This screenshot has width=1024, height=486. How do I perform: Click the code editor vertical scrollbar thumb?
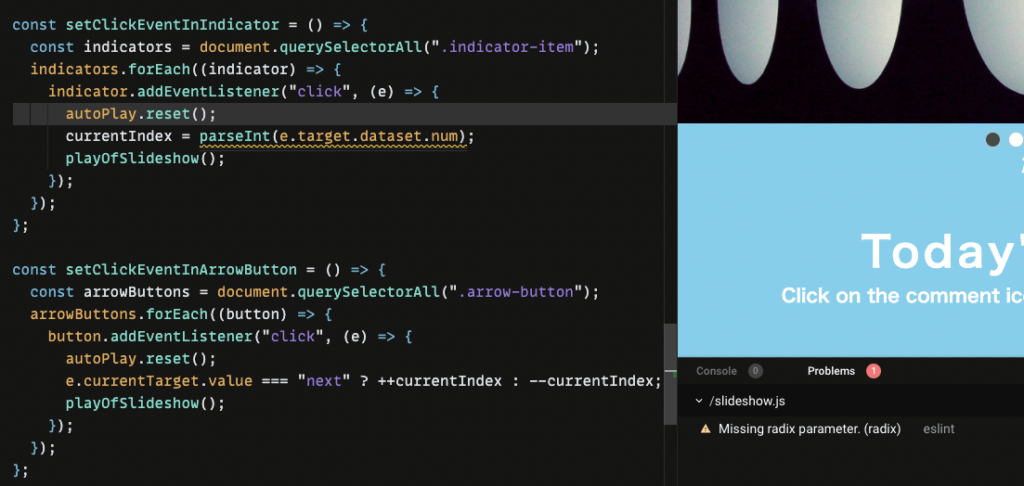(x=670, y=374)
